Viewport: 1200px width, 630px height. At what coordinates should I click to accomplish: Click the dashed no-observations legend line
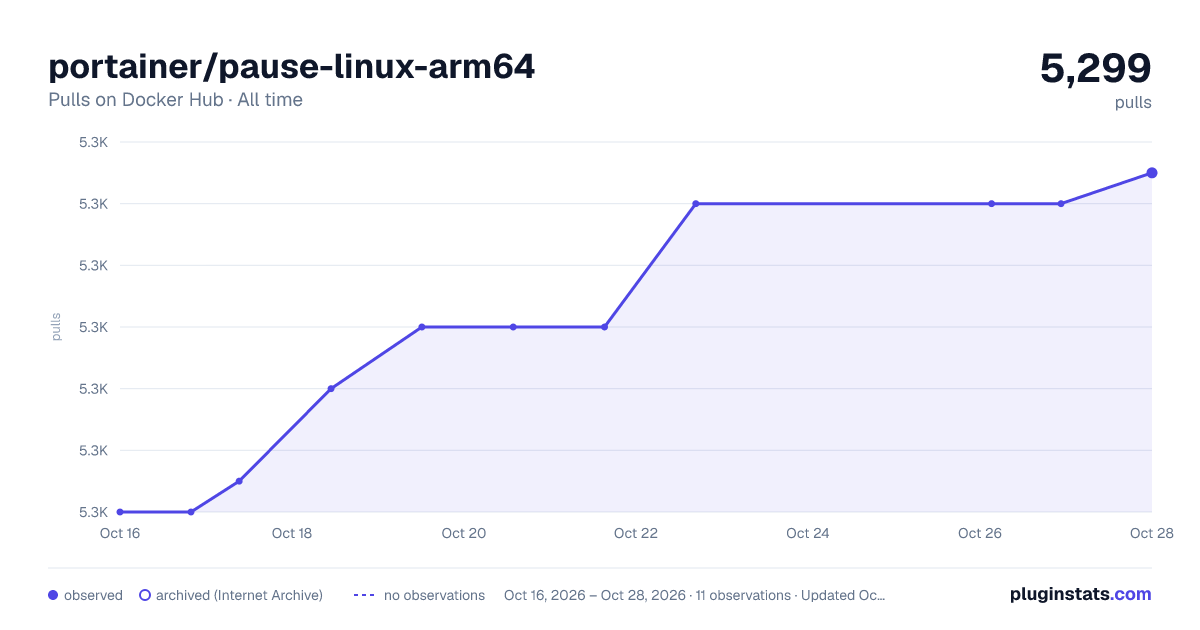tap(364, 595)
